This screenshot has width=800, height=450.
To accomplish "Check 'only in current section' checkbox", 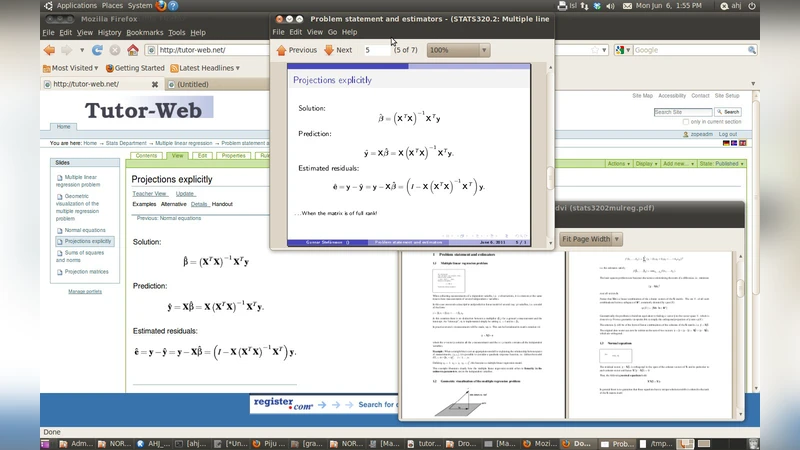I will [685, 121].
